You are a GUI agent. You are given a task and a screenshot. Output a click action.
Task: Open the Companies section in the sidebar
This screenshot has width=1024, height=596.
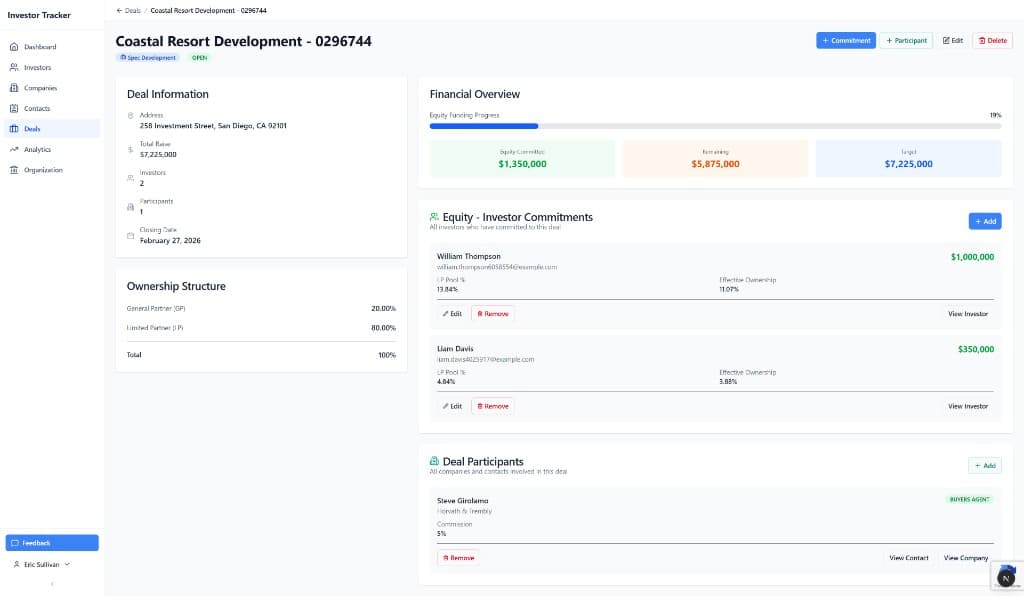pos(43,87)
